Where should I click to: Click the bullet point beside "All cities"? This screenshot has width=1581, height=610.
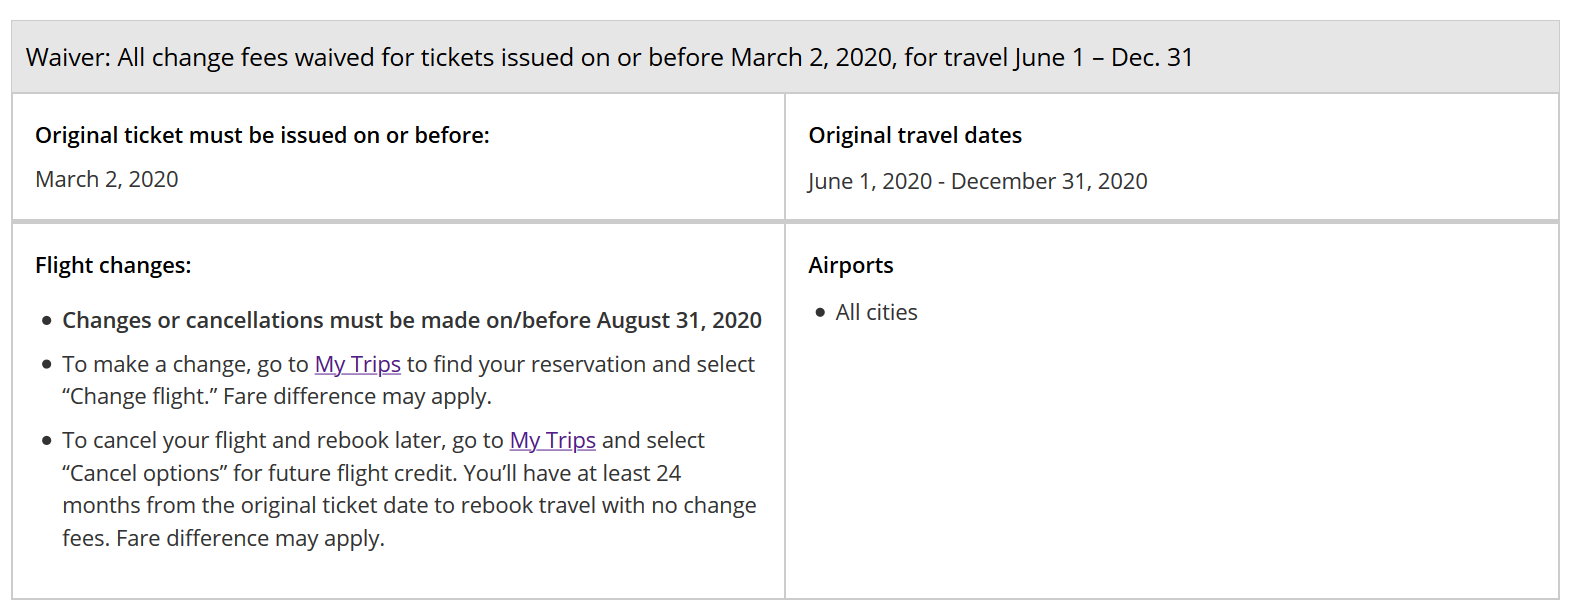pos(821,313)
